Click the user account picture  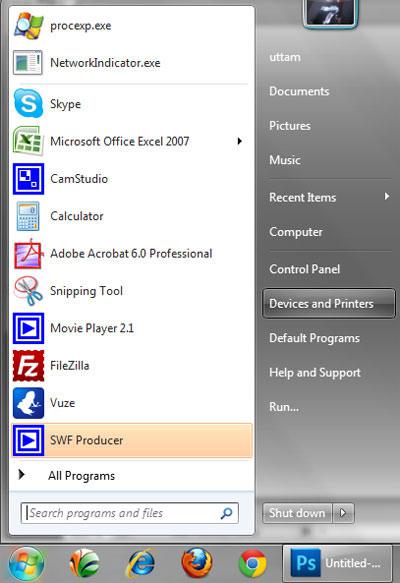tap(330, 13)
